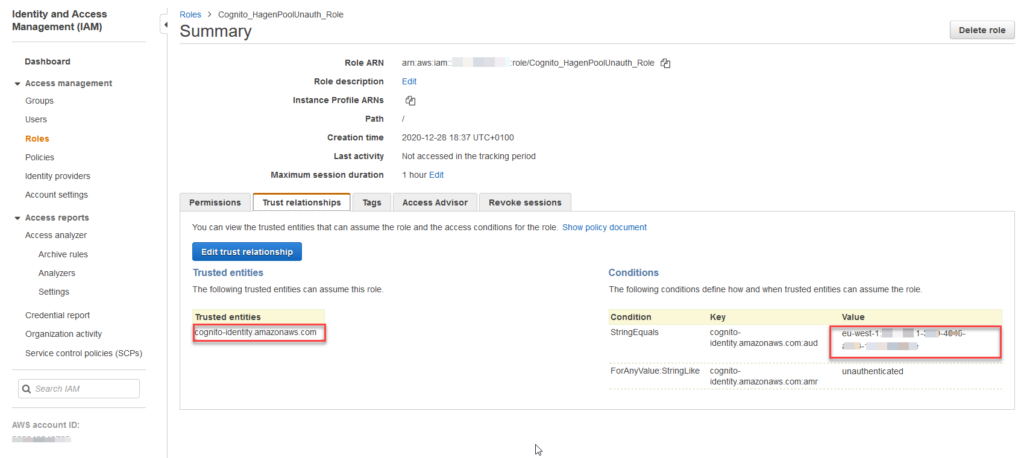Open Policies in the sidebar

pos(40,157)
